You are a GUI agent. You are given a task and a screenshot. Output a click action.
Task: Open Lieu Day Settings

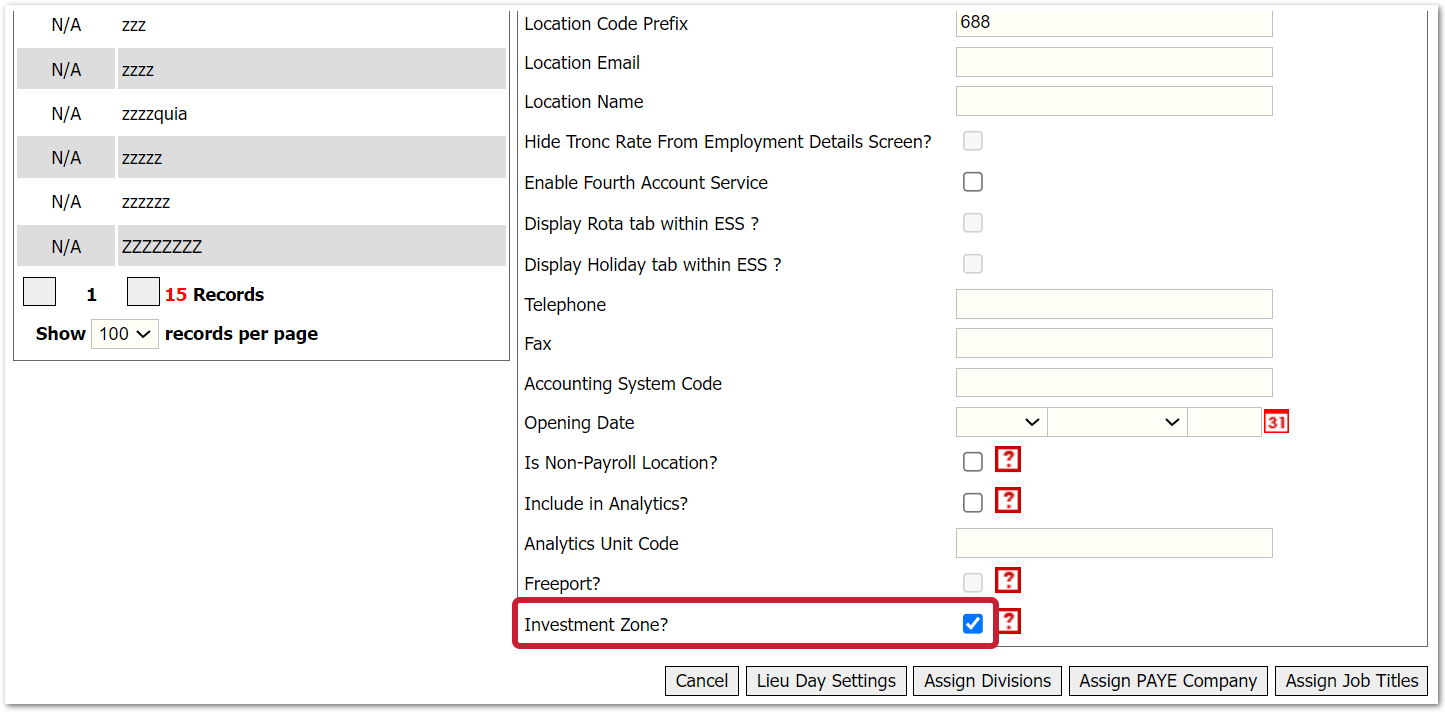coord(826,681)
